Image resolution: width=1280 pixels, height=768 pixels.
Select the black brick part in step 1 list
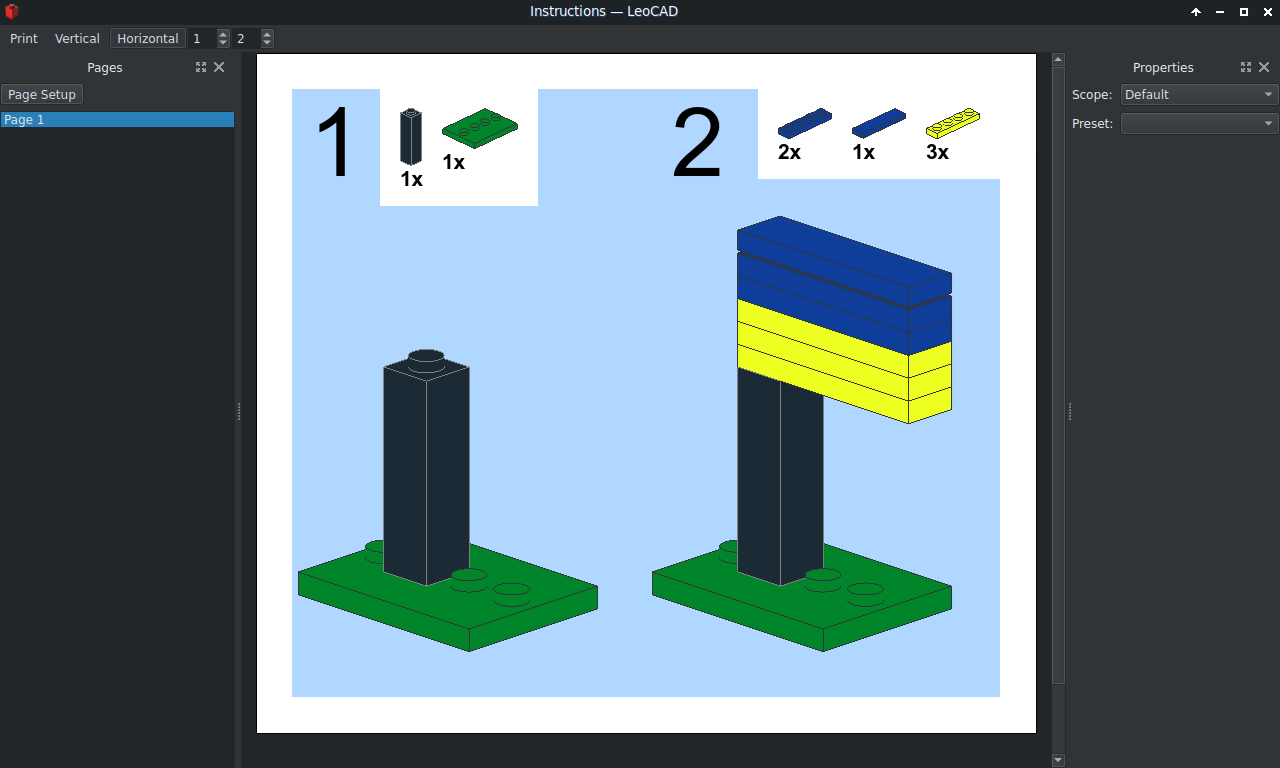click(411, 137)
